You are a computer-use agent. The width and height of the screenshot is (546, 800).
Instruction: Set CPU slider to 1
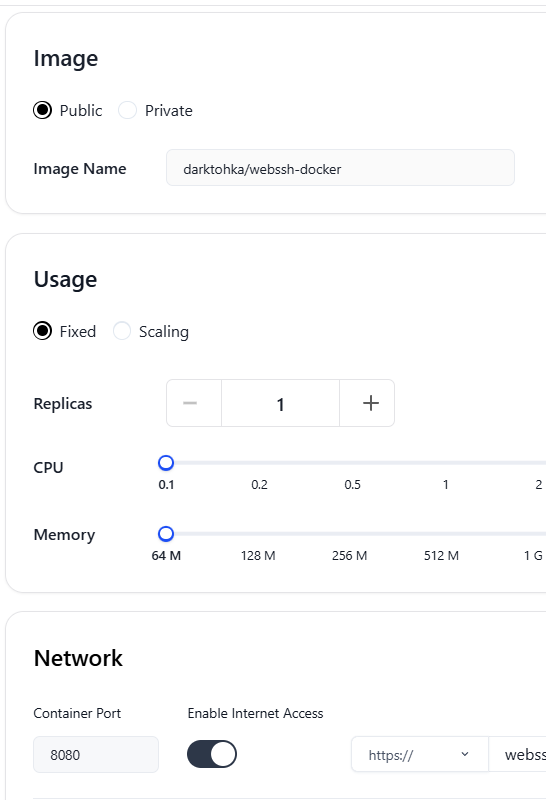445,463
